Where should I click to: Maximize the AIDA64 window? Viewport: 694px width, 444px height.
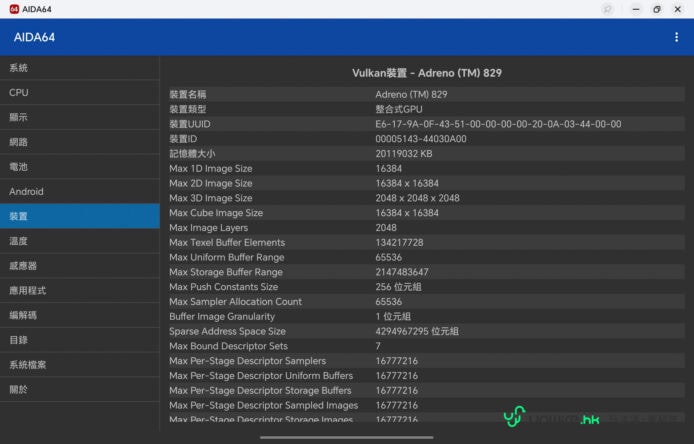(657, 9)
